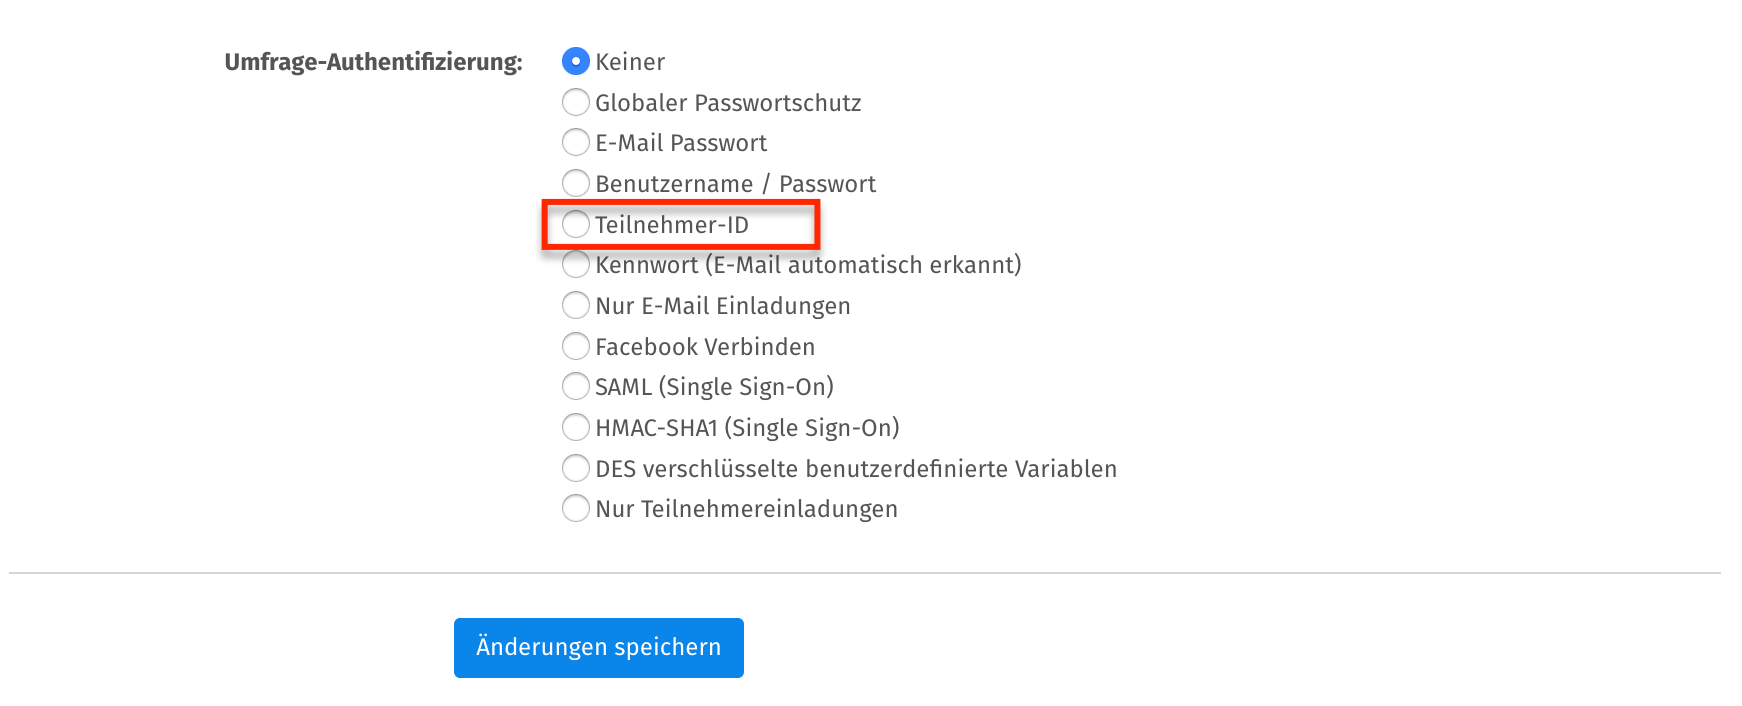Select E-Mail Passwort authentication
The height and width of the screenshot is (706, 1742).
click(x=575, y=142)
